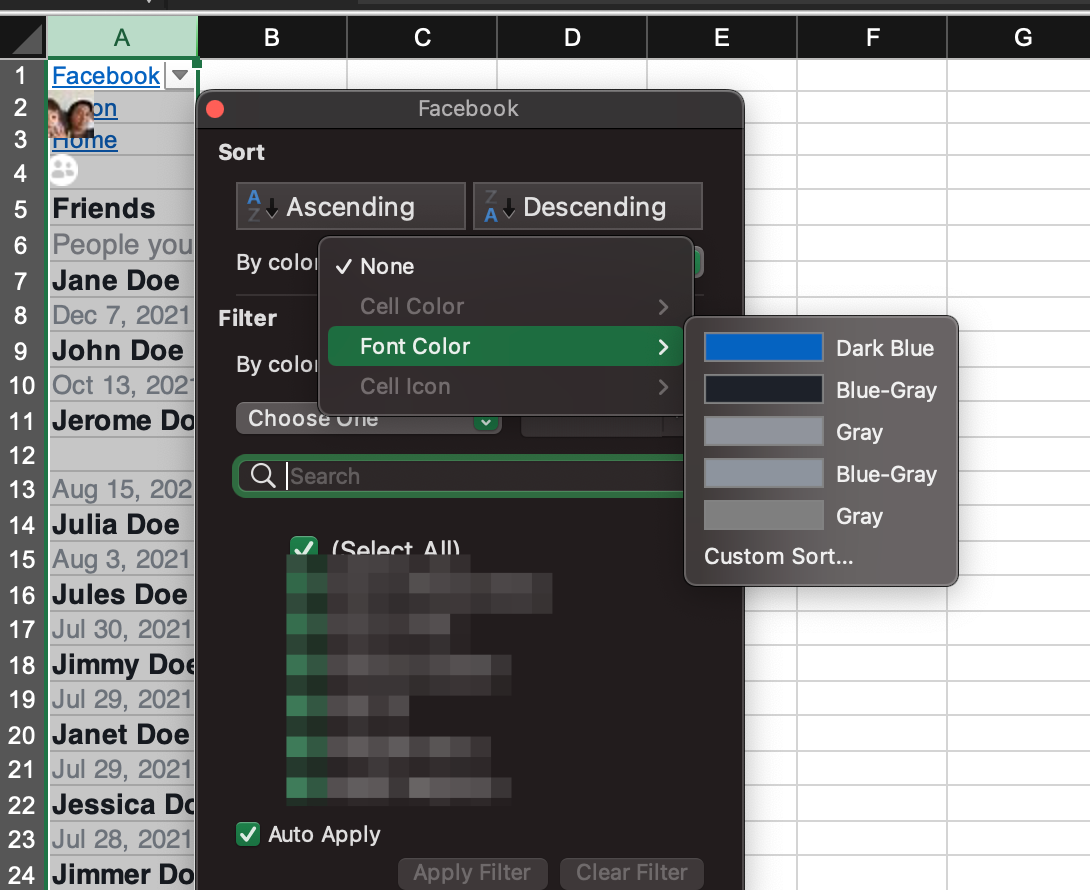The image size is (1090, 890).
Task: Click the Jules Doe cell
Action: [x=122, y=594]
